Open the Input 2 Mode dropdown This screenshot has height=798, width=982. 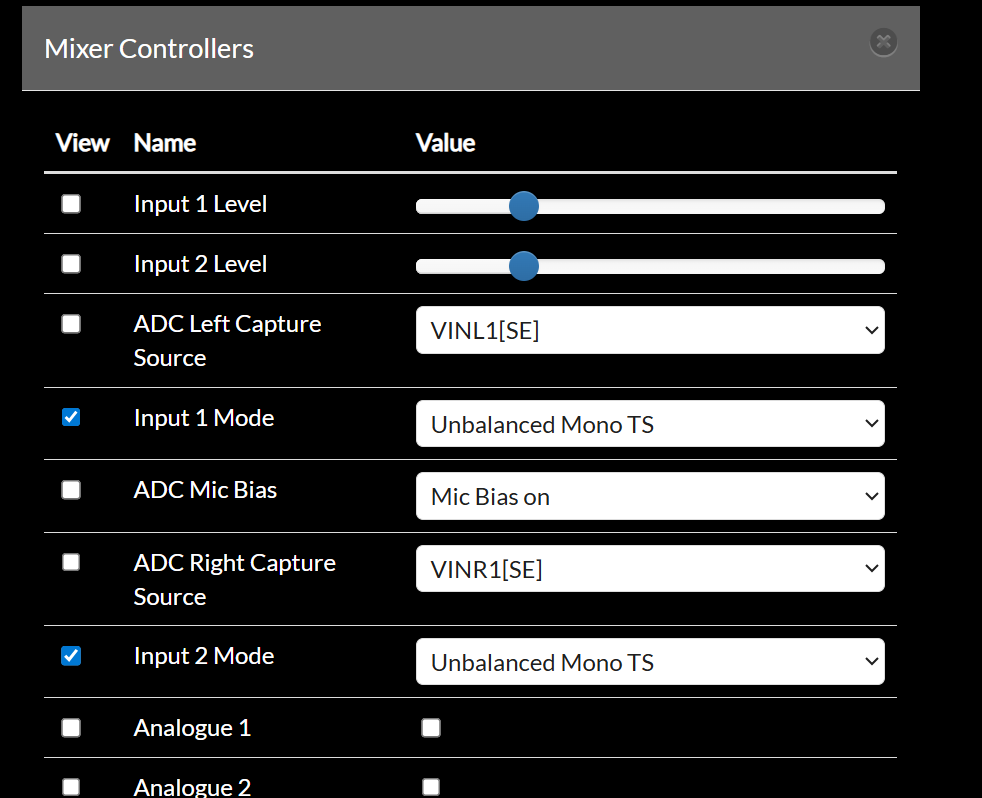pyautogui.click(x=650, y=662)
